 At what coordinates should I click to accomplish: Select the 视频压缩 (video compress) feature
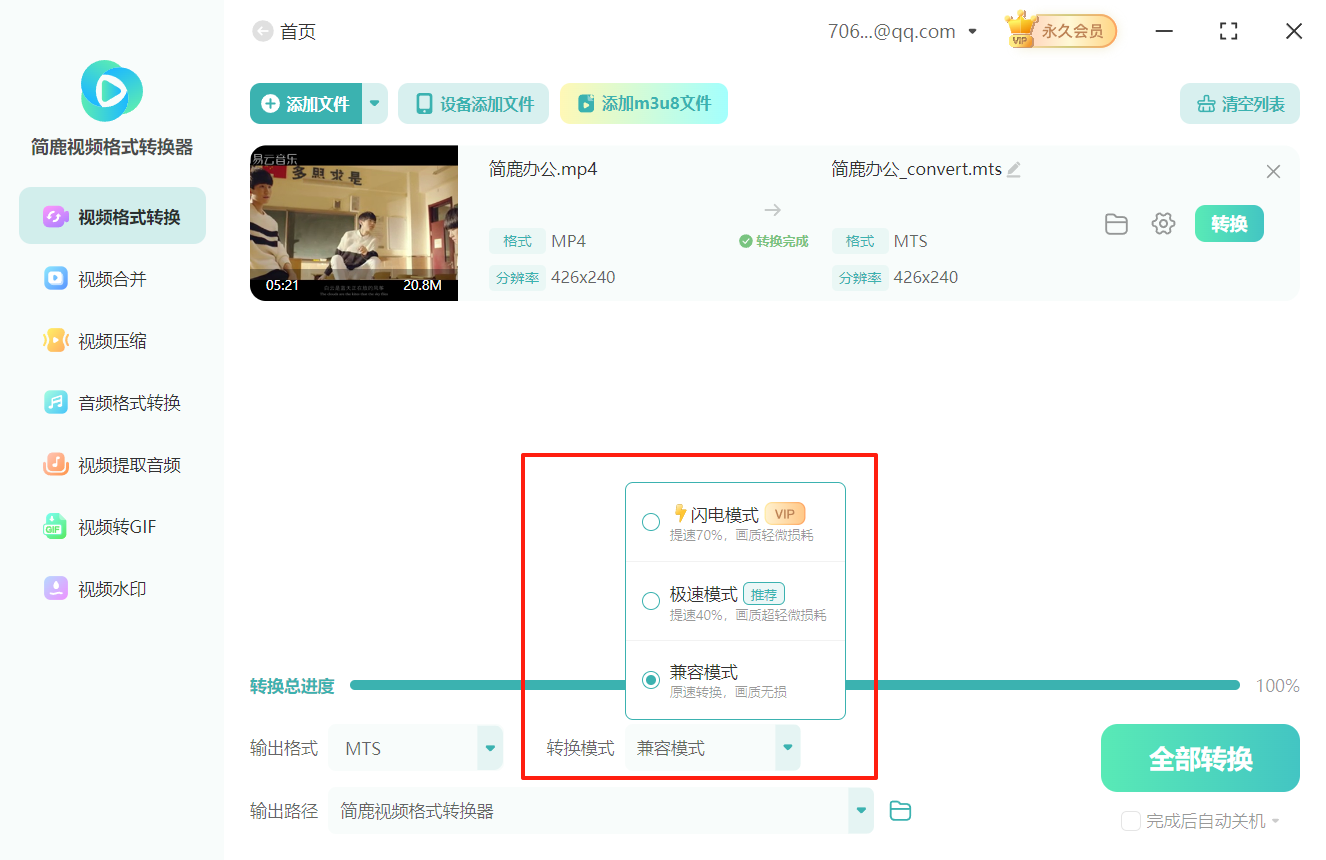(111, 340)
